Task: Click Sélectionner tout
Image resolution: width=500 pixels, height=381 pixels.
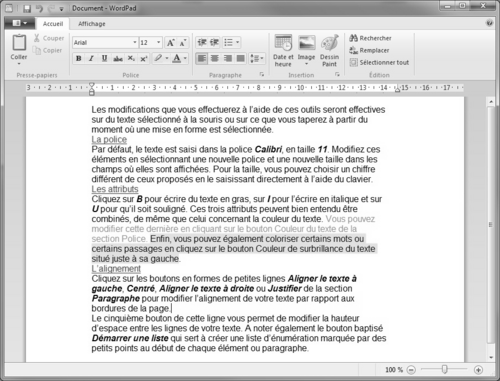Action: 379,62
